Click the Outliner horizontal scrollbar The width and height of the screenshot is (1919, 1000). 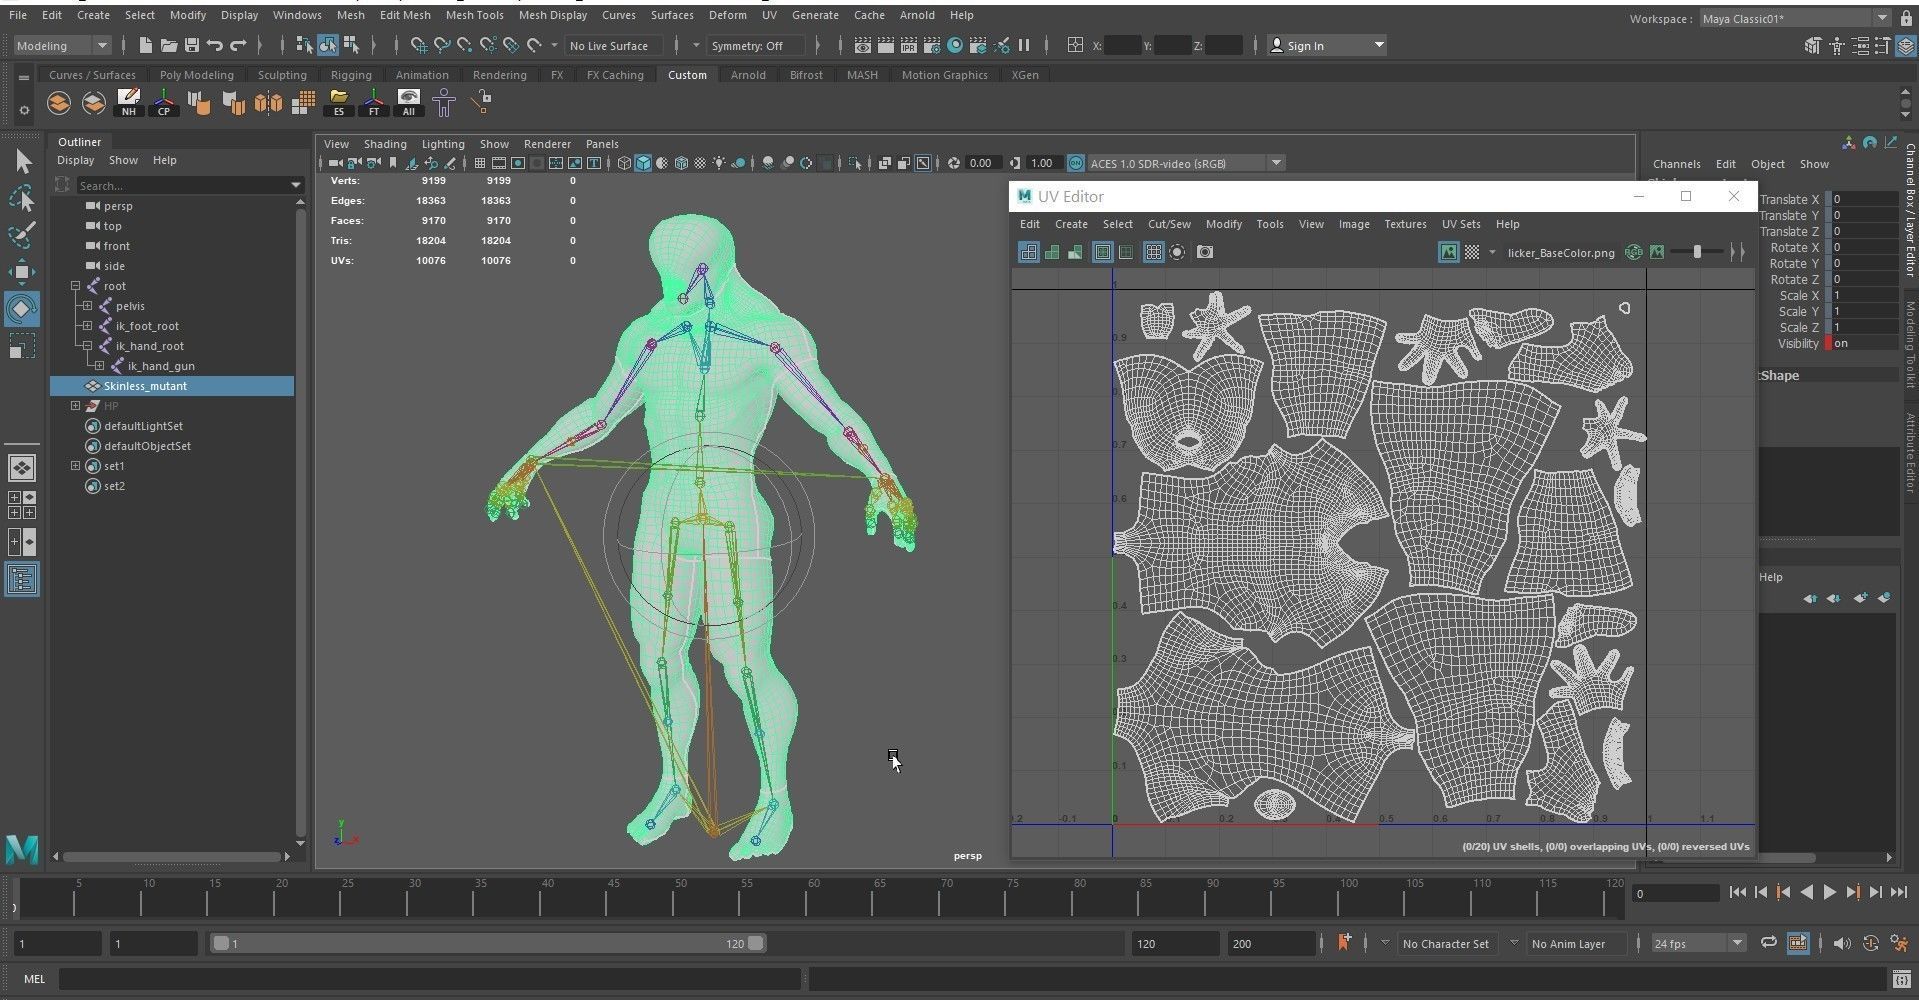coord(173,857)
